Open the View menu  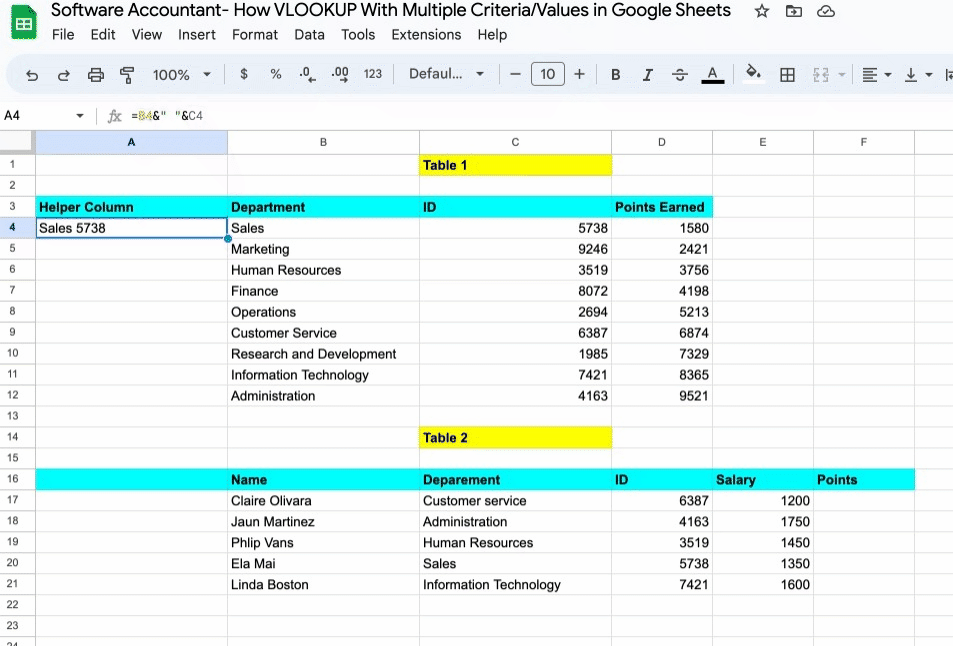146,35
